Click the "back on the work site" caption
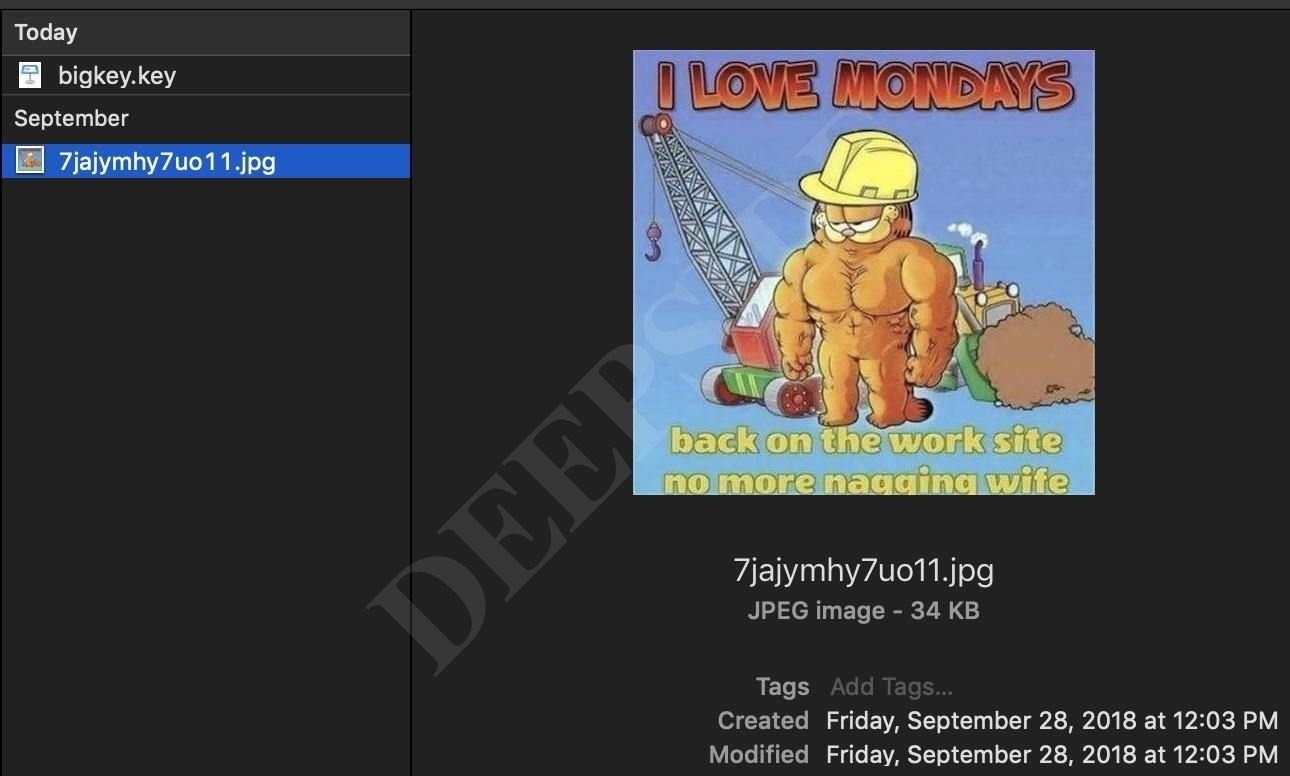The width and height of the screenshot is (1290, 776). (x=865, y=441)
